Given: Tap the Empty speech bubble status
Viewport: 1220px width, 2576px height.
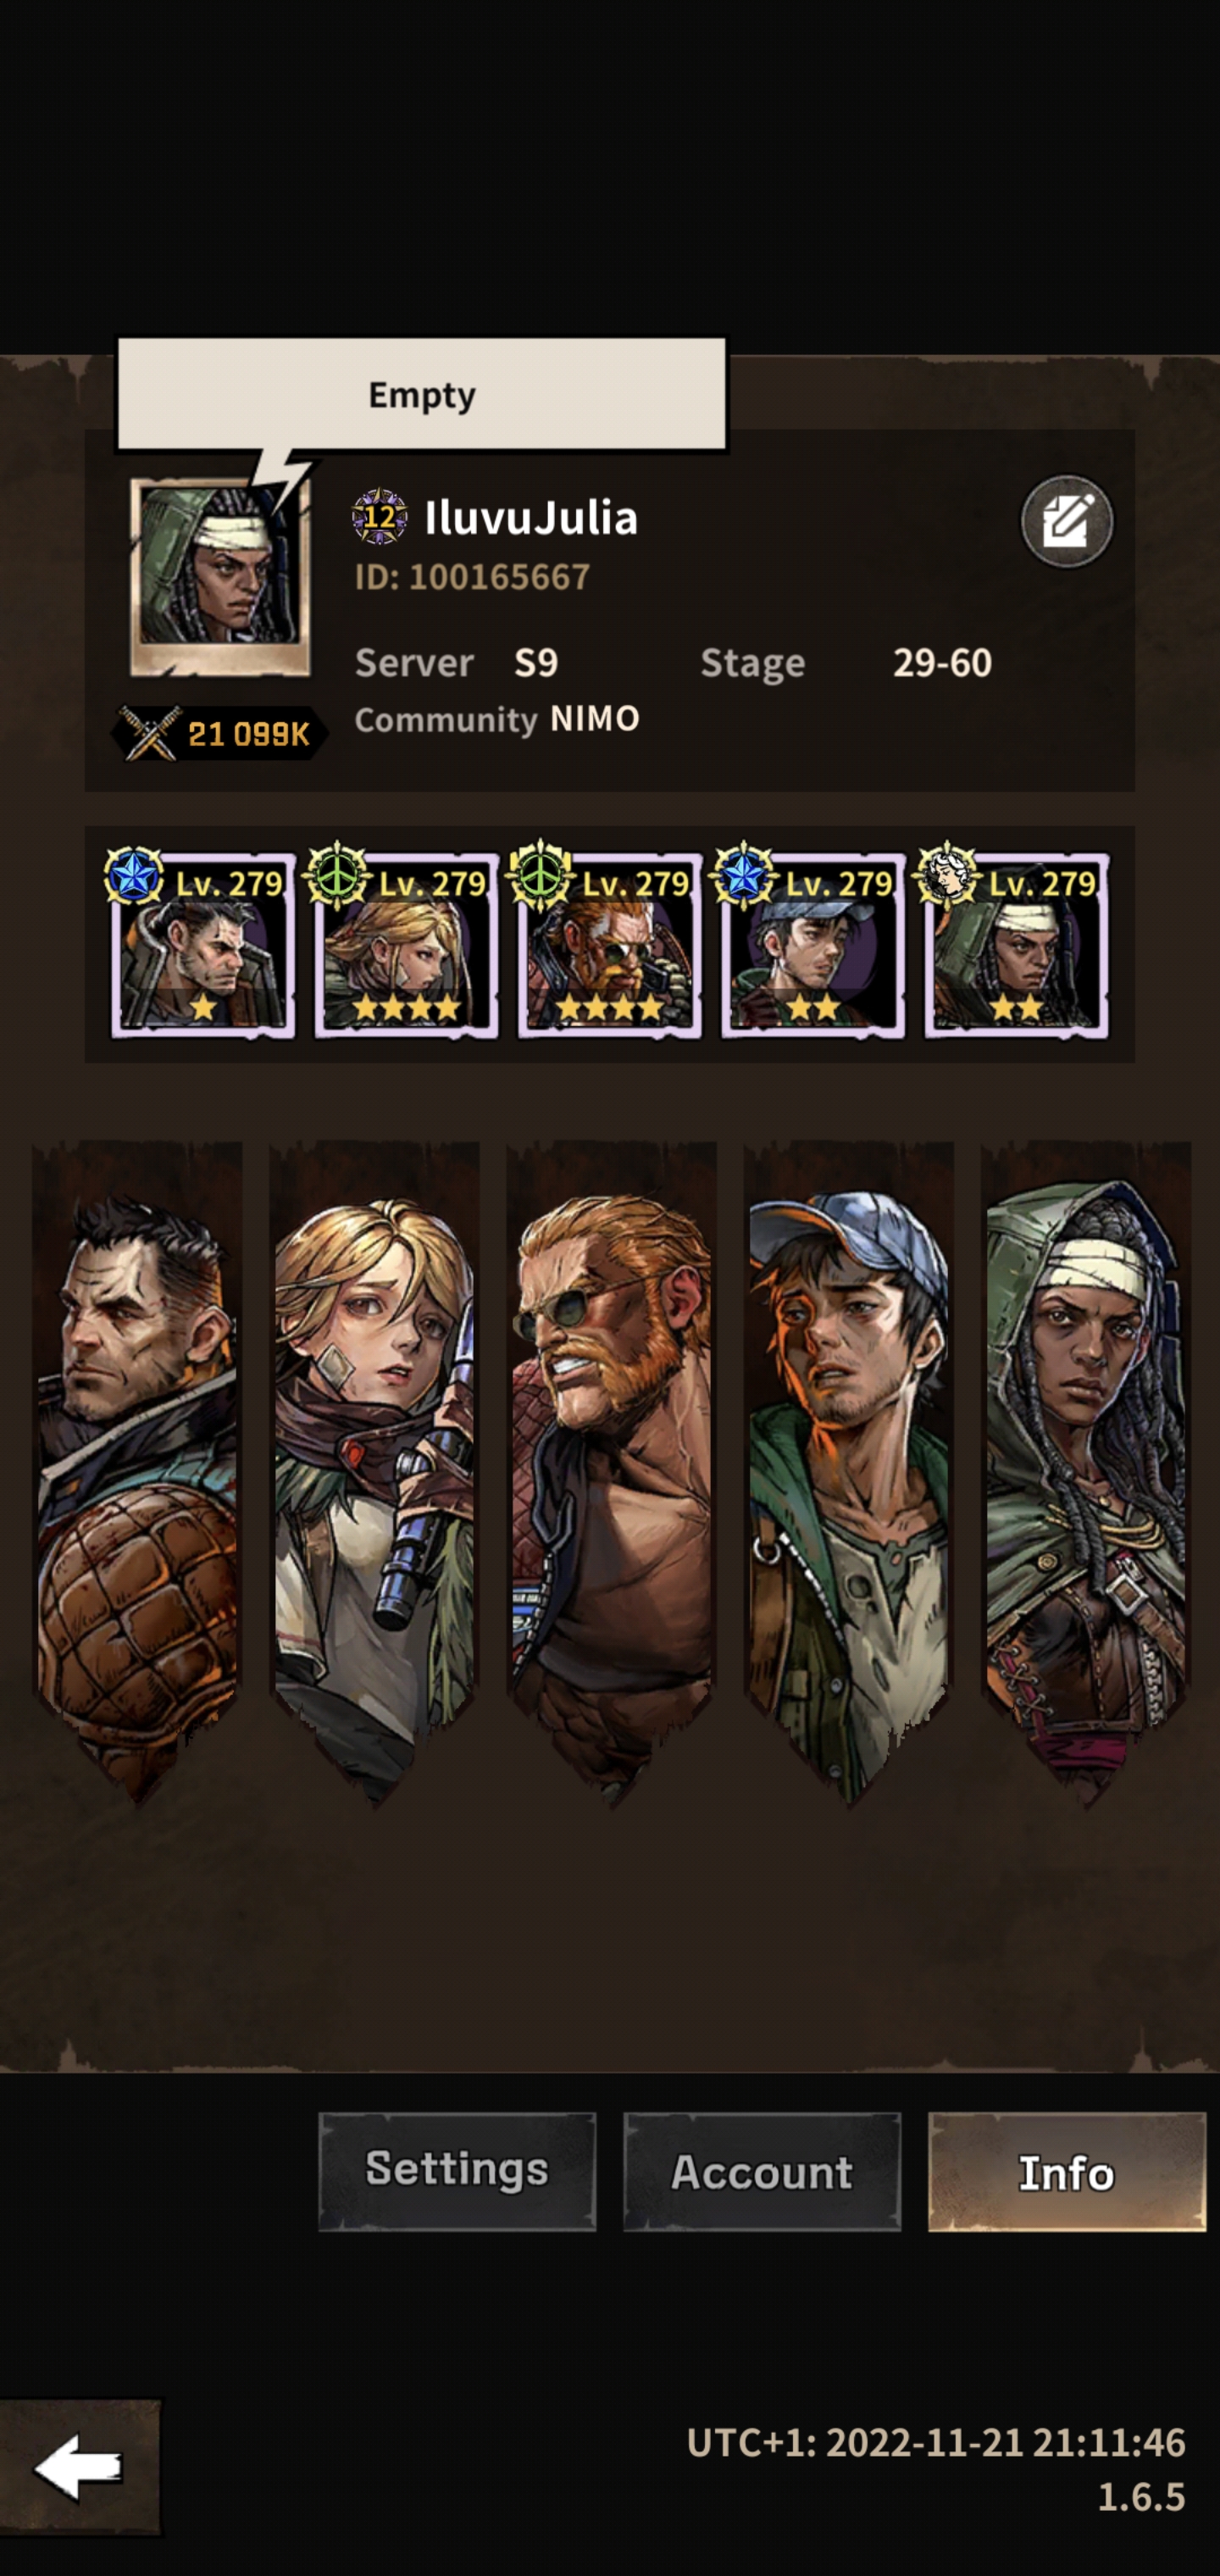Looking at the screenshot, I should 422,394.
